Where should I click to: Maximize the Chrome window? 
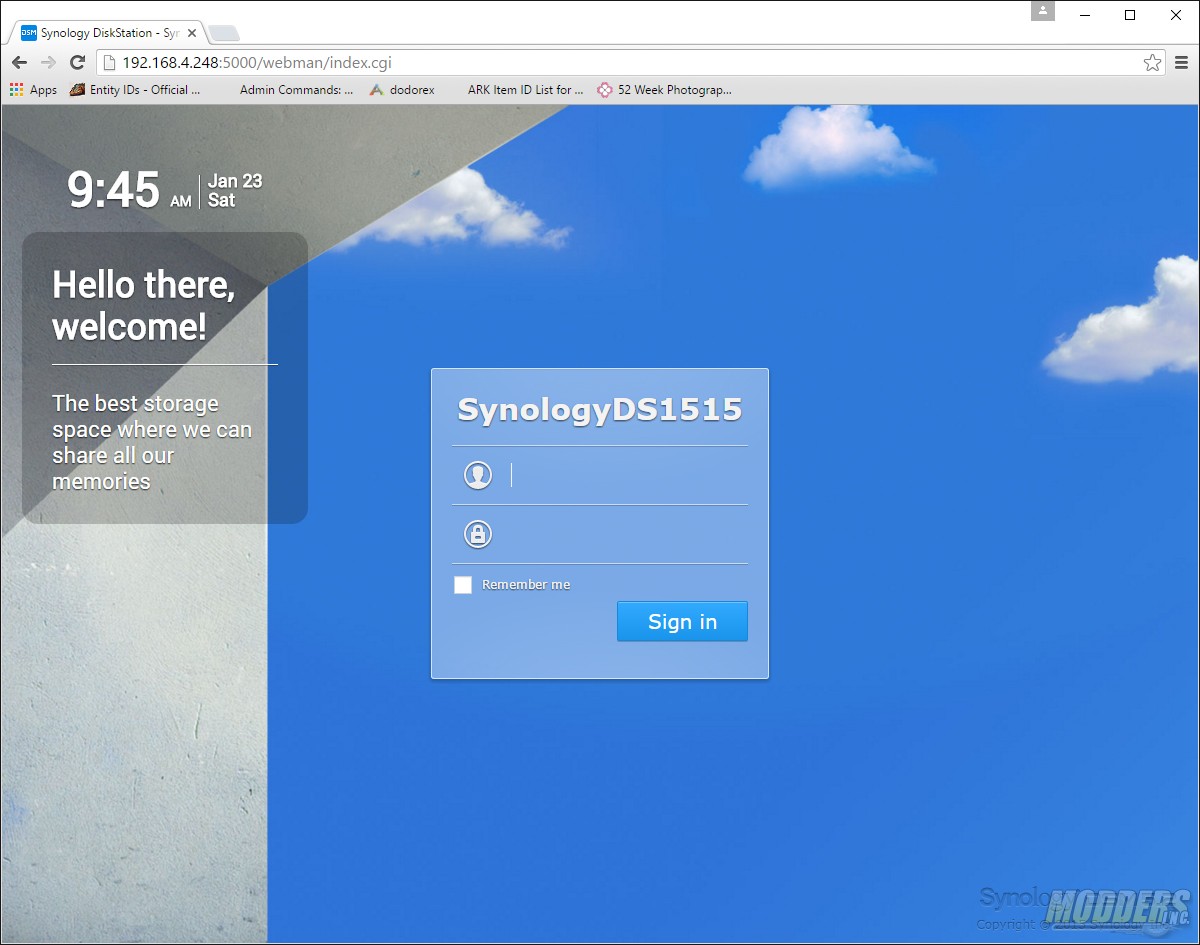1130,15
